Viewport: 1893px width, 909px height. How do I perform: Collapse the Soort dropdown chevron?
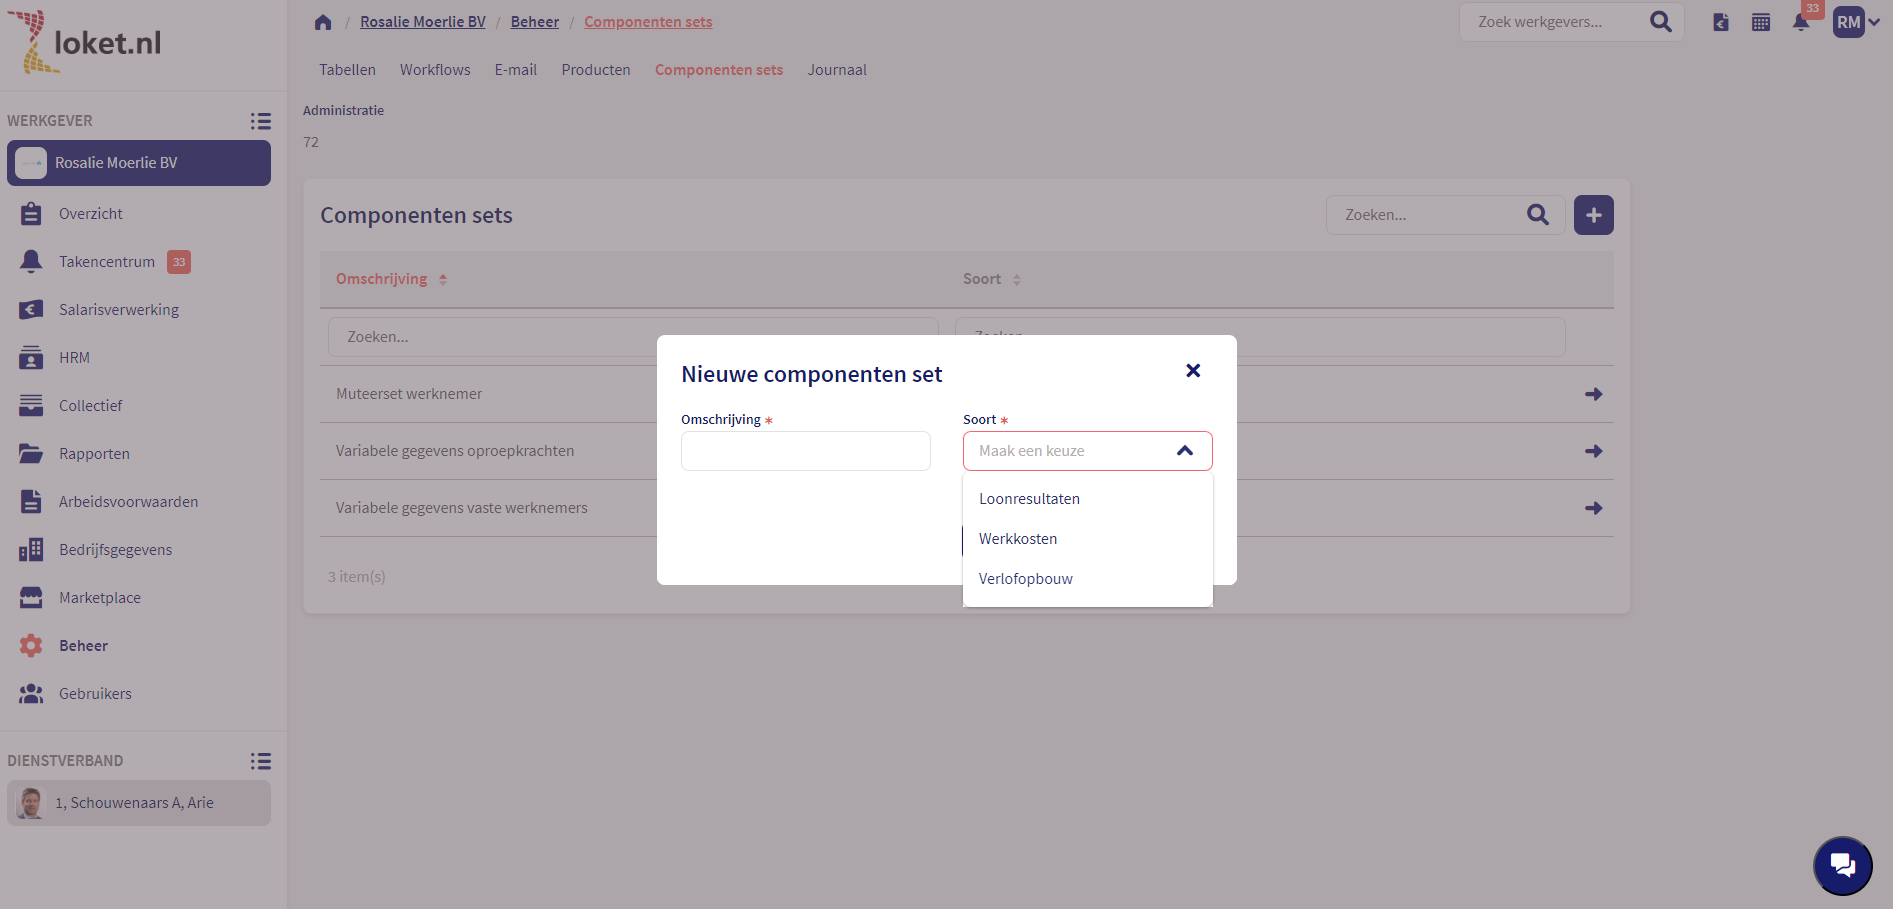1185,451
